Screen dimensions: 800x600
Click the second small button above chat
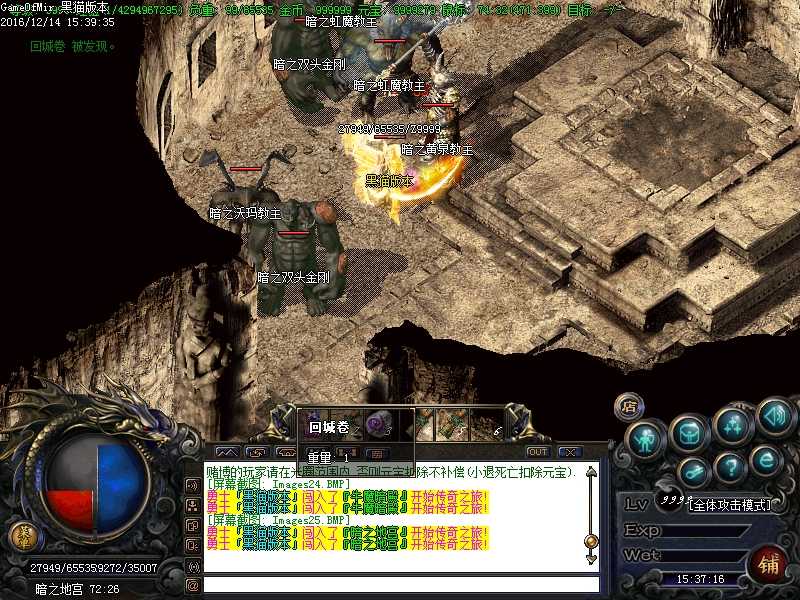(257, 452)
